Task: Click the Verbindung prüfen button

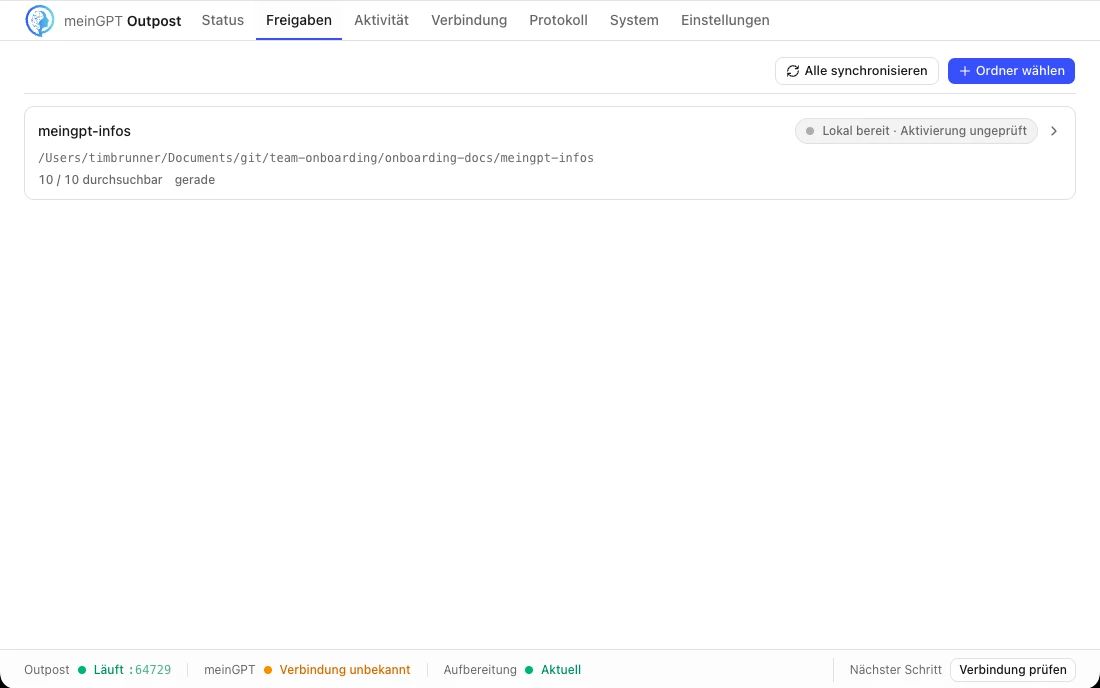Action: click(x=1012, y=670)
